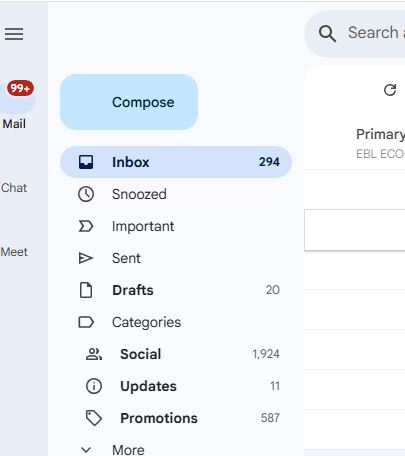Click the Promotions tag icon
405x456 pixels.
94,418
